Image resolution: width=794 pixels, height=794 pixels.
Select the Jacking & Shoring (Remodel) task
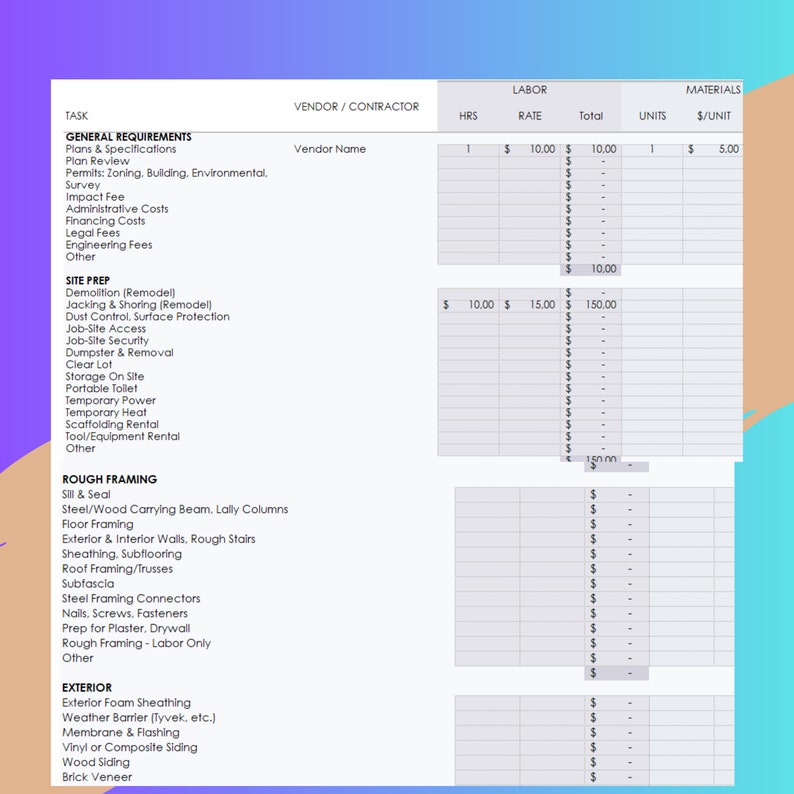click(x=138, y=305)
